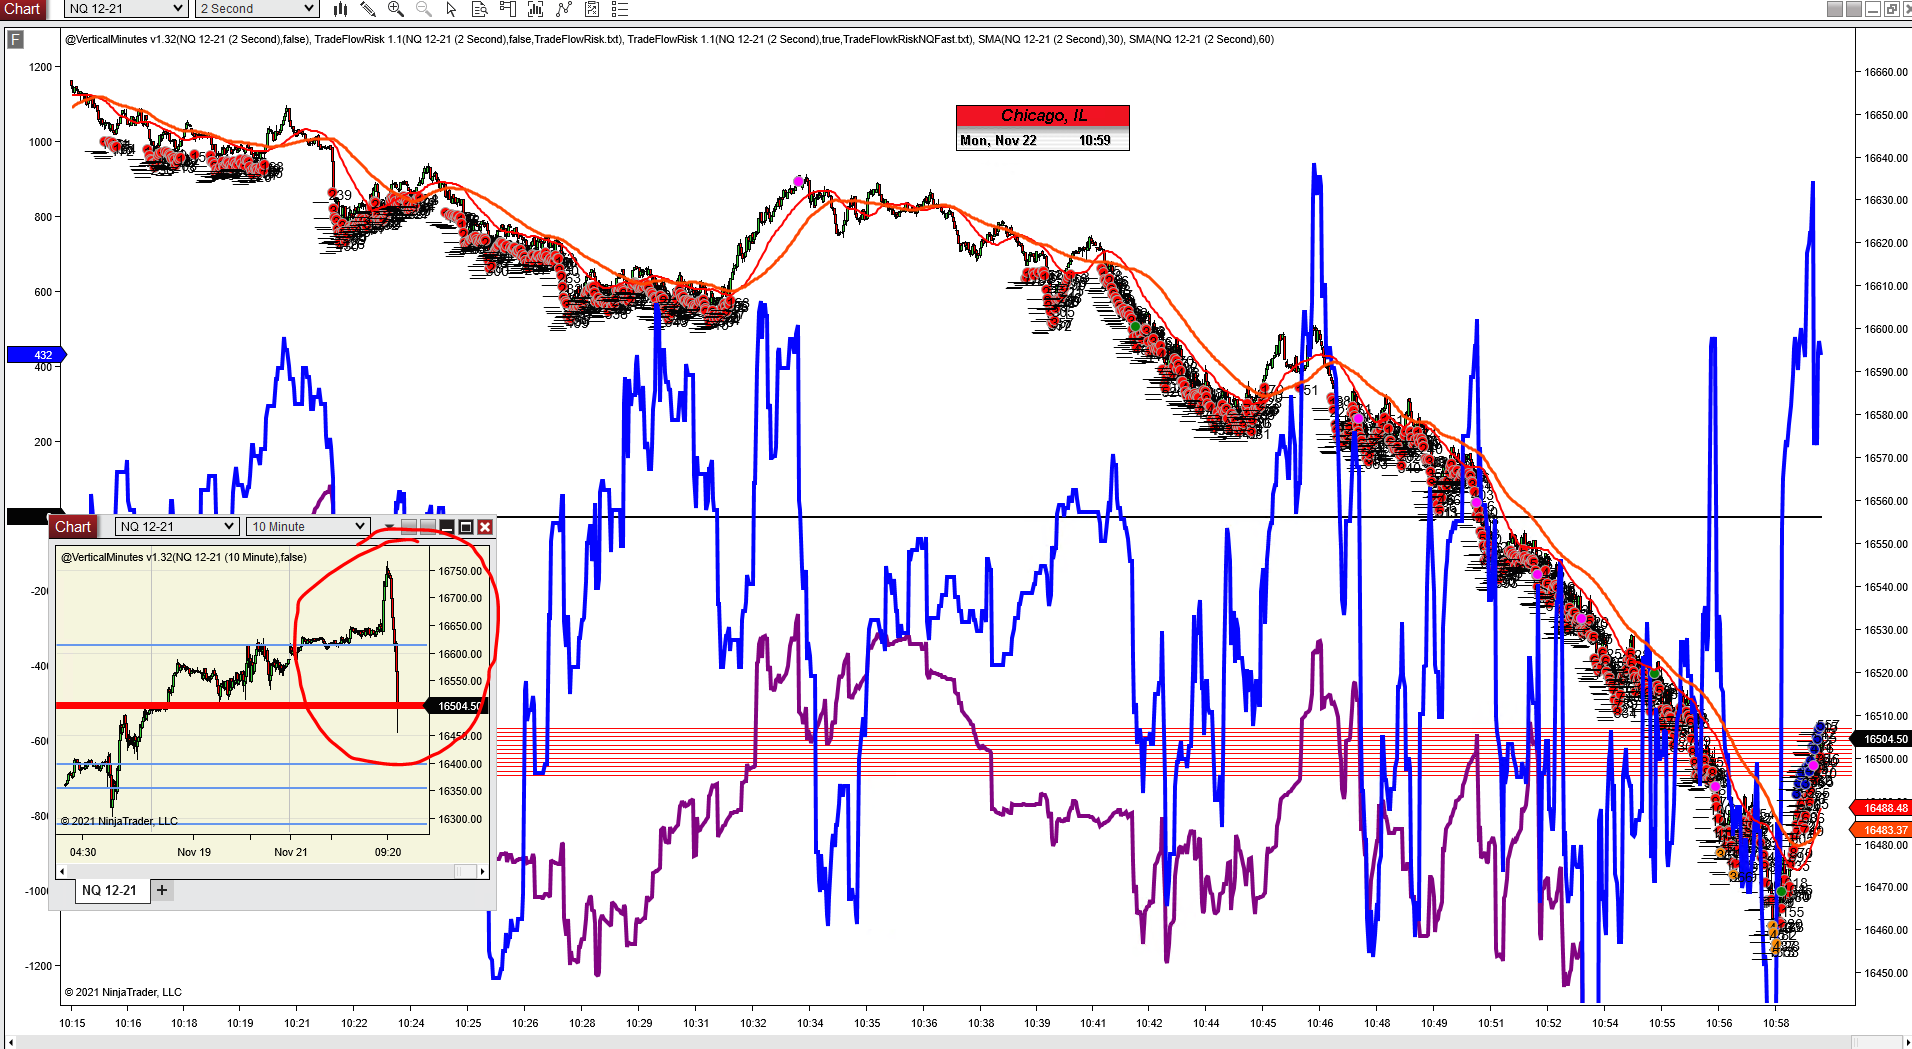Screen dimensions: 1912x1049
Task: Expand the main chart instrument selector NQ 12-21
Action: coord(126,9)
